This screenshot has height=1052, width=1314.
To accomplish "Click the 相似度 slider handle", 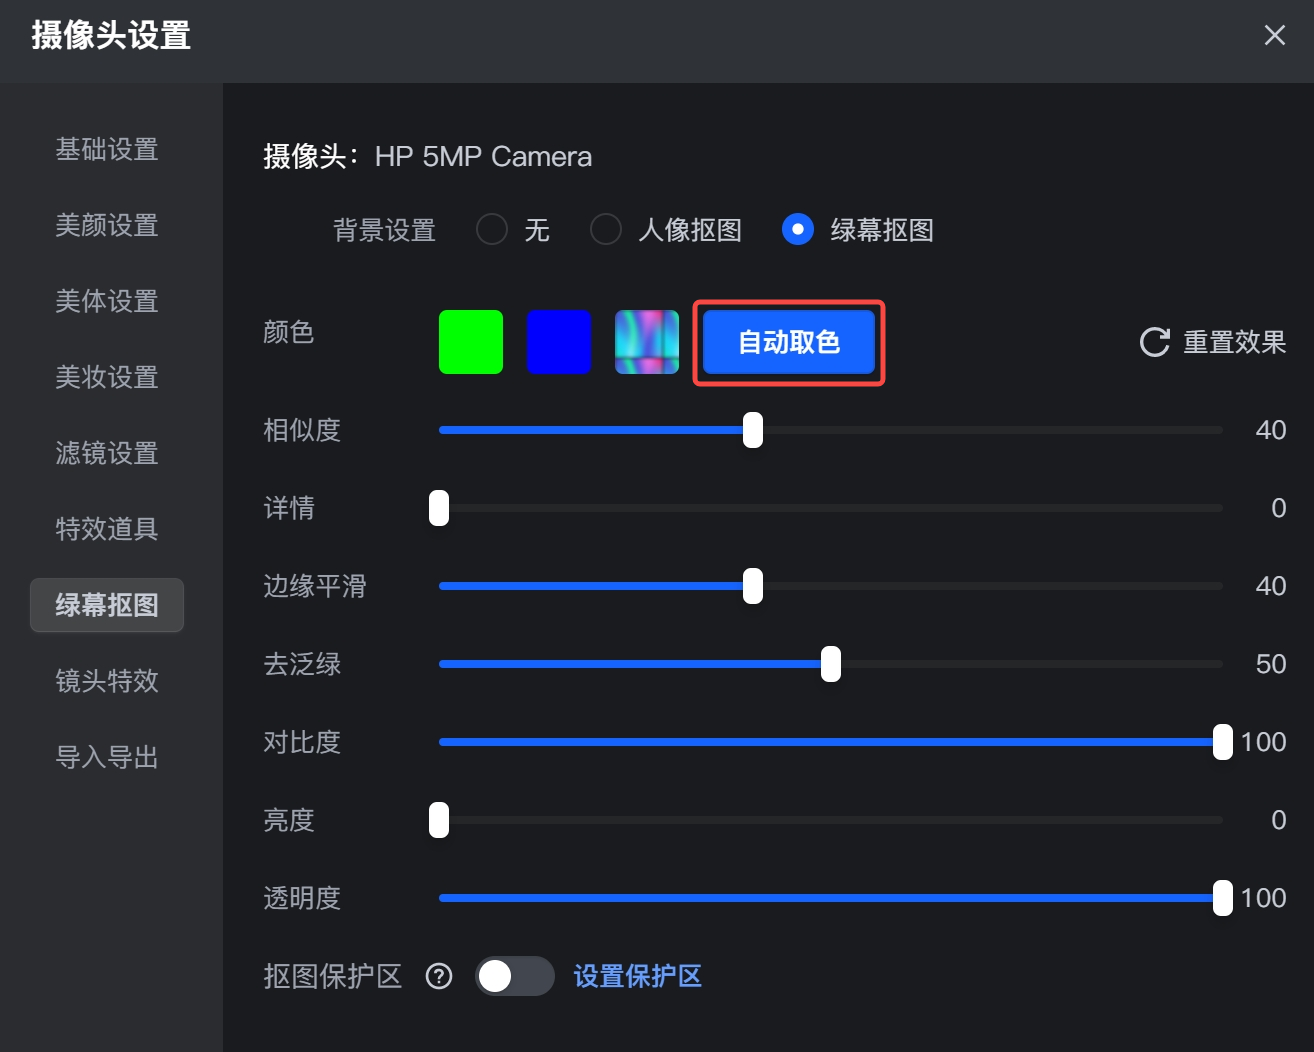I will tap(753, 430).
